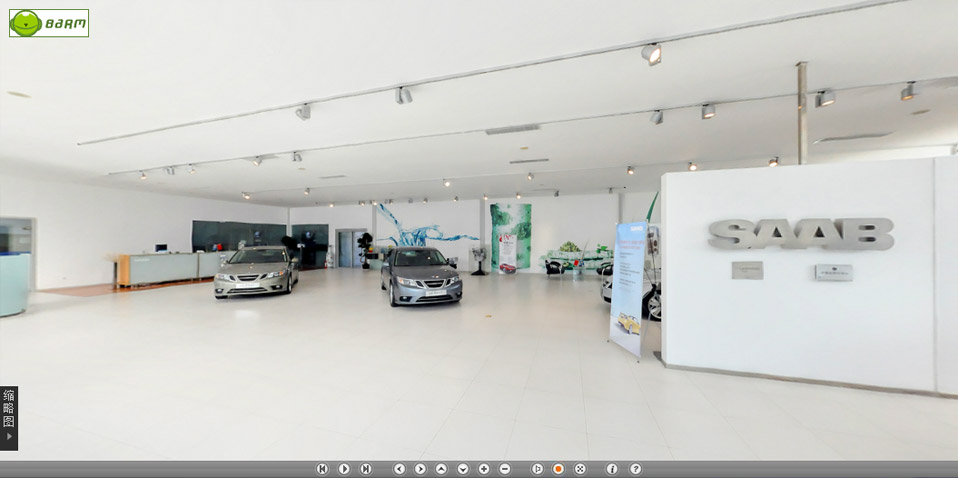This screenshot has width=958, height=478.
Task: Zoom out with the minus icon
Action: coord(505,469)
